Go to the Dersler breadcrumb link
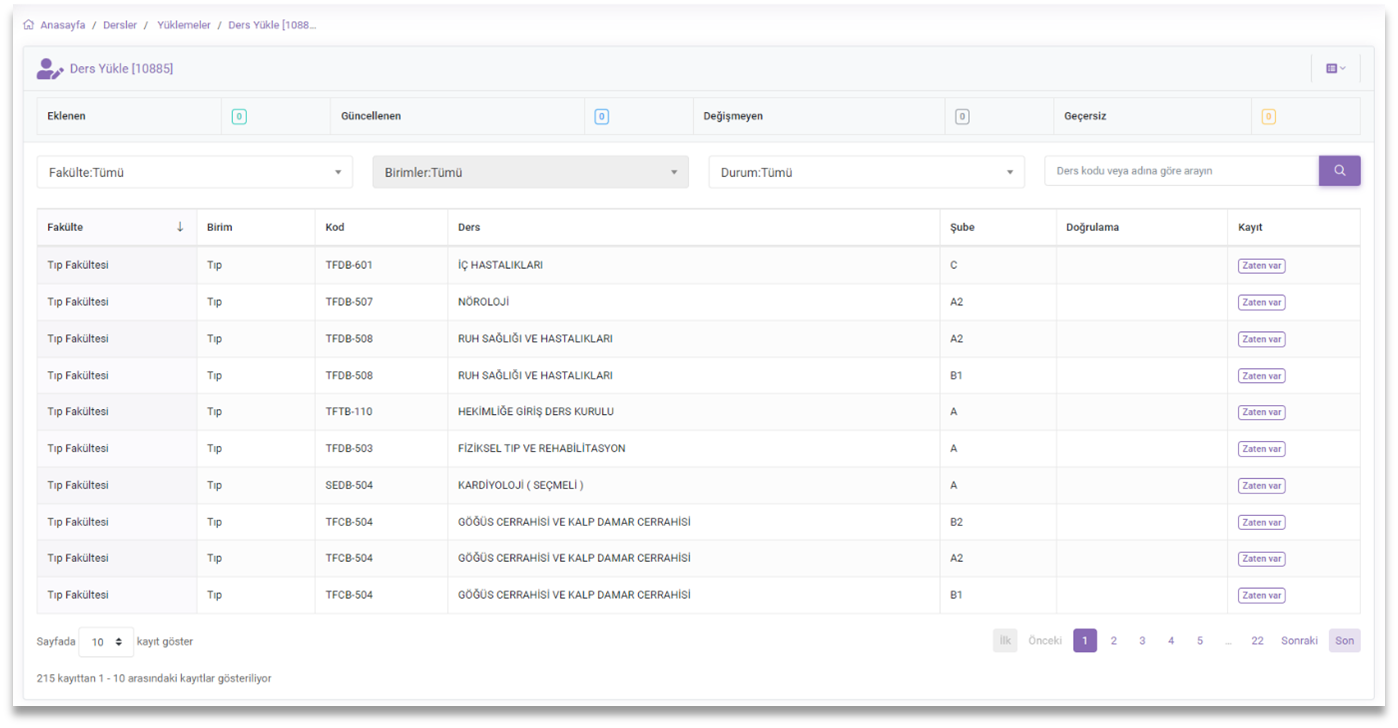This screenshot has height=728, width=1398. coord(120,25)
